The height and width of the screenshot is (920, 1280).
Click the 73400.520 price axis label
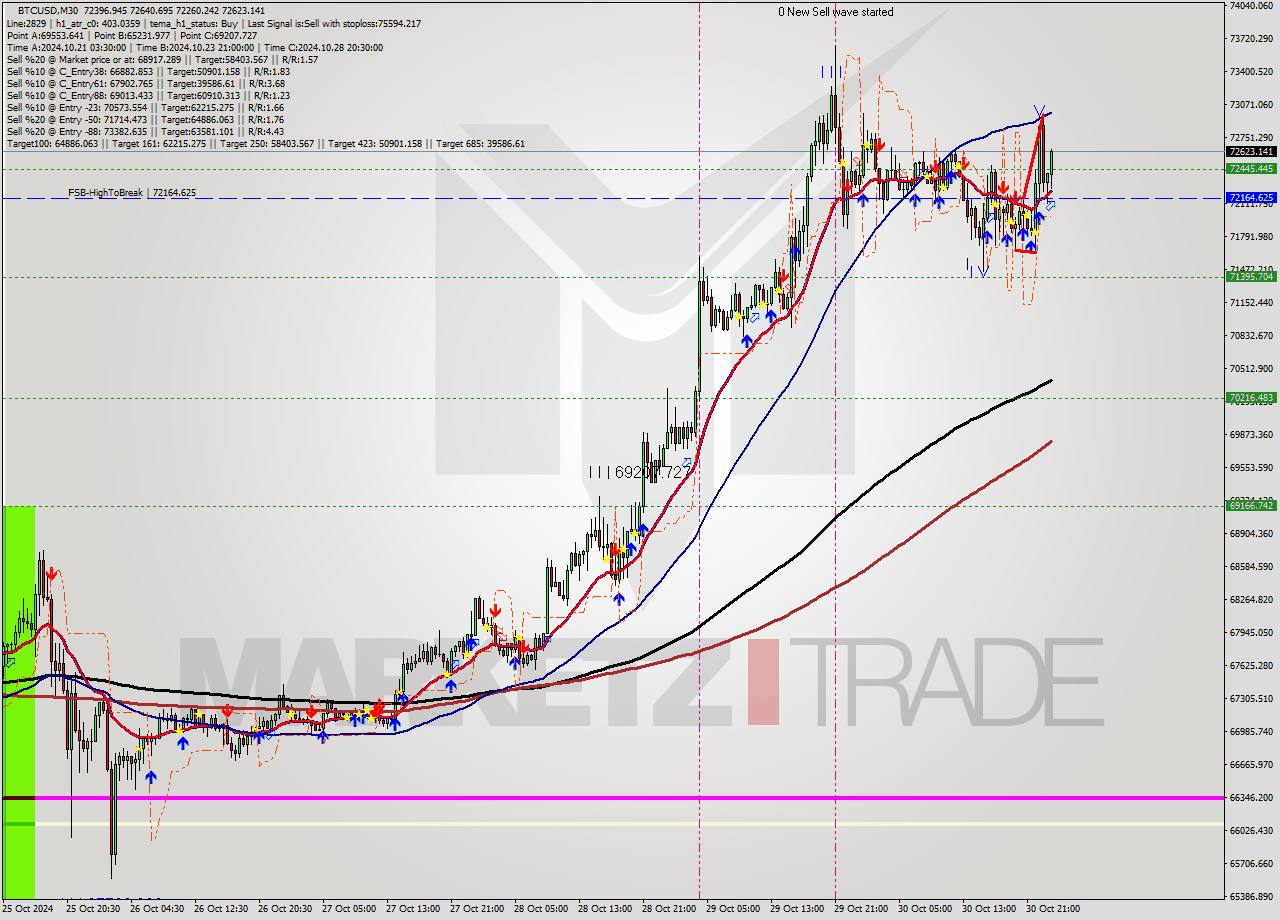pos(1251,72)
